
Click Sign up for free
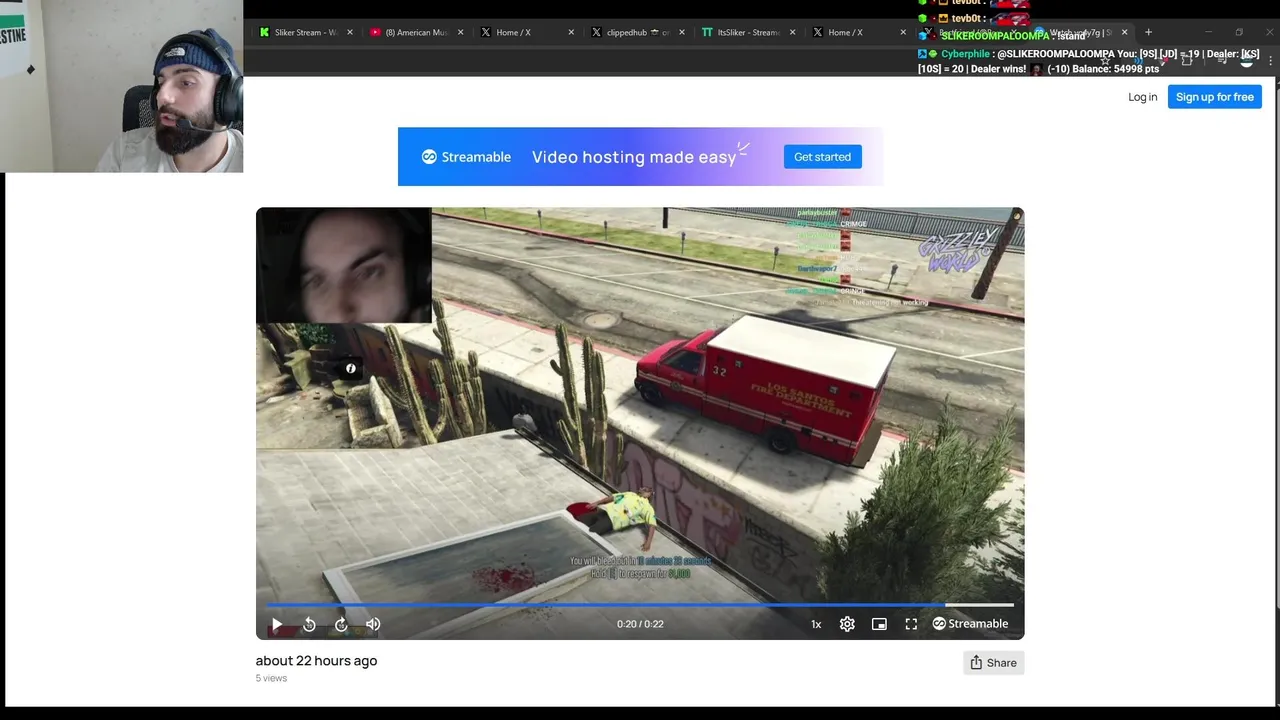point(1214,97)
